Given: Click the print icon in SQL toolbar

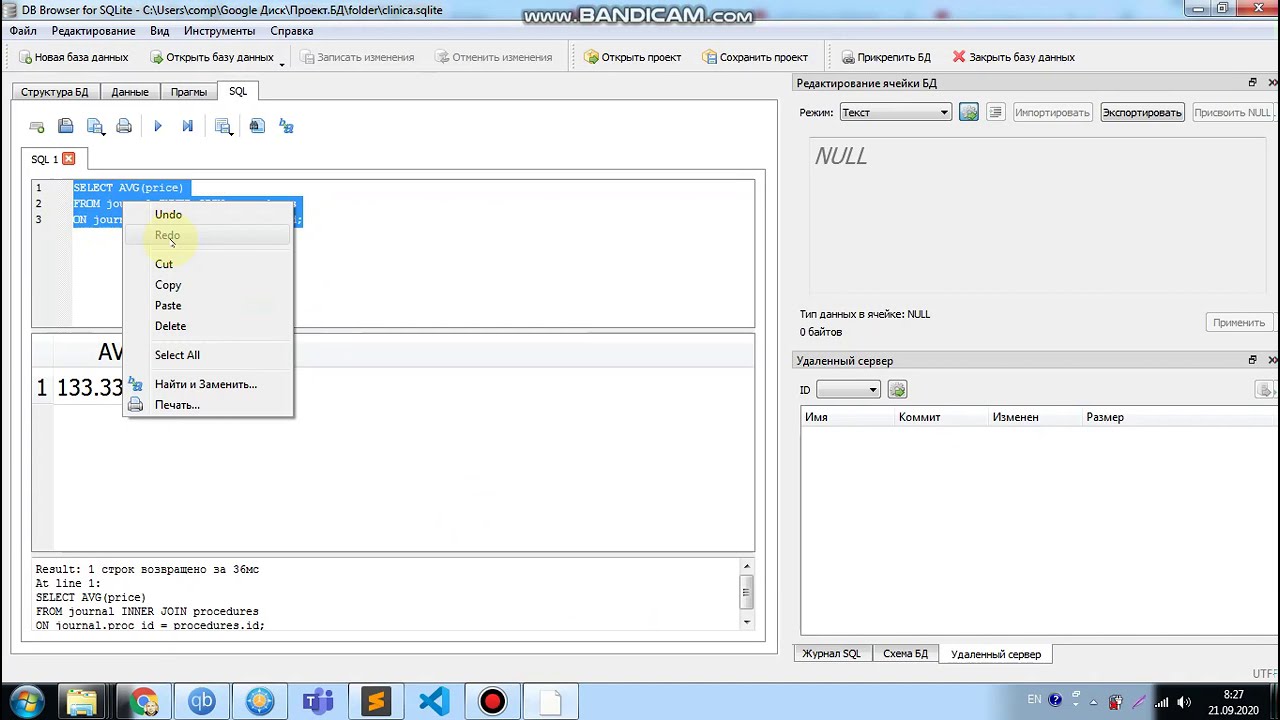Looking at the screenshot, I should pos(124,126).
